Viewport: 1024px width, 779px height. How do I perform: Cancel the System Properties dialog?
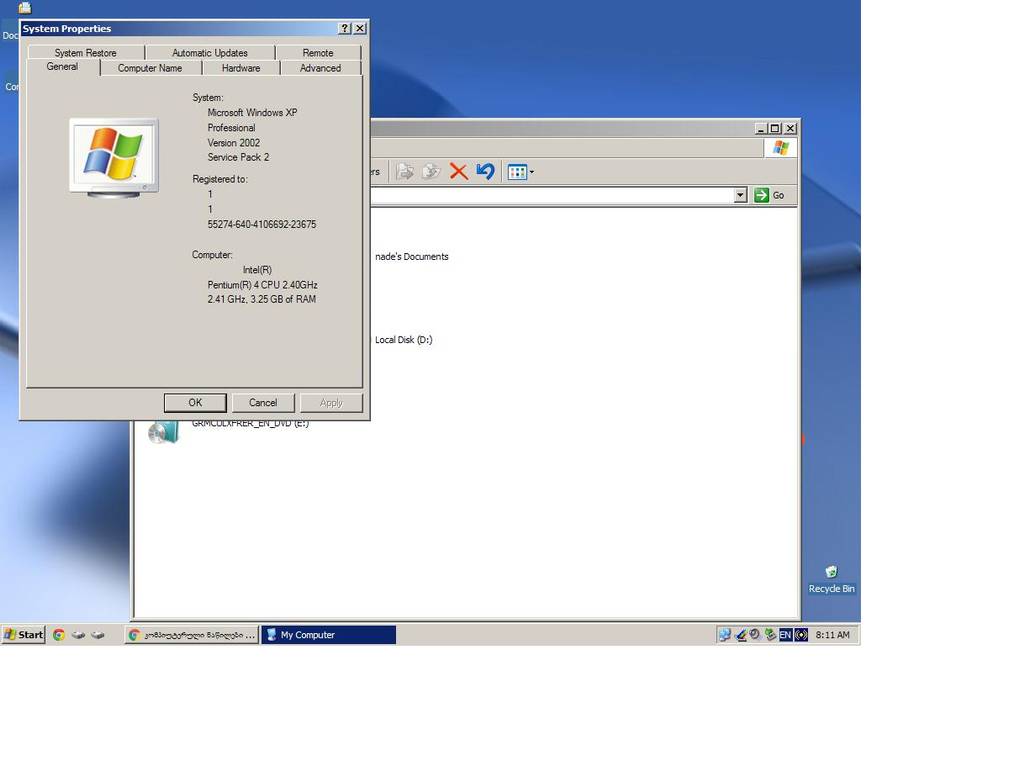263,403
